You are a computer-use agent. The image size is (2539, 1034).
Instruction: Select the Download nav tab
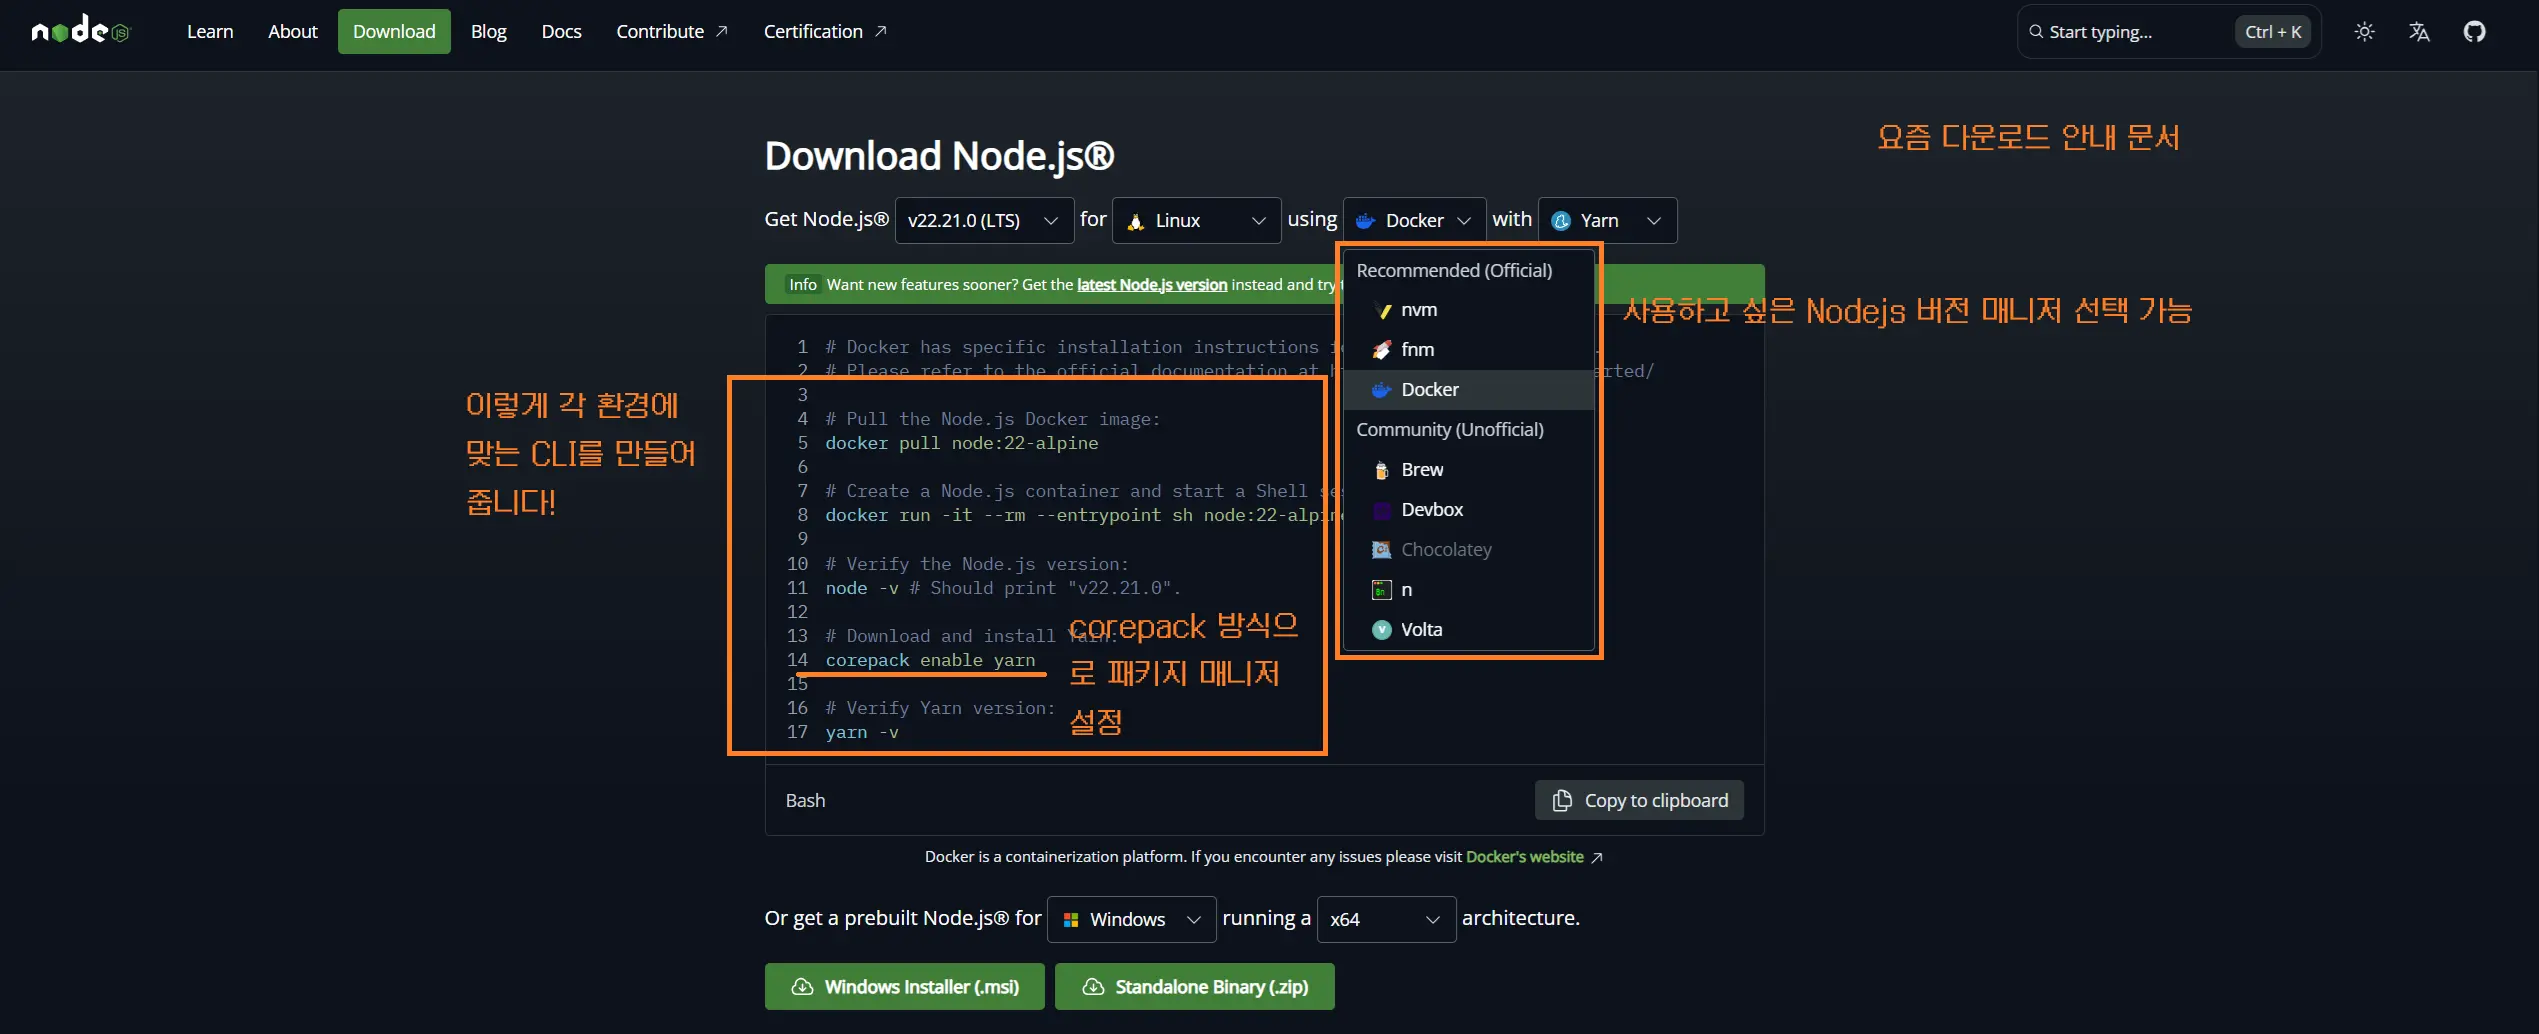tap(394, 31)
